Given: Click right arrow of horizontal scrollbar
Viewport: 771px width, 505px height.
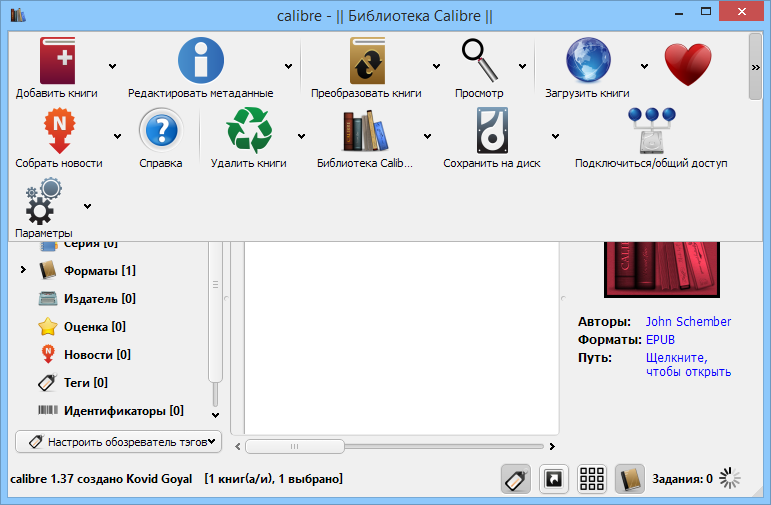Looking at the screenshot, I should [552, 446].
